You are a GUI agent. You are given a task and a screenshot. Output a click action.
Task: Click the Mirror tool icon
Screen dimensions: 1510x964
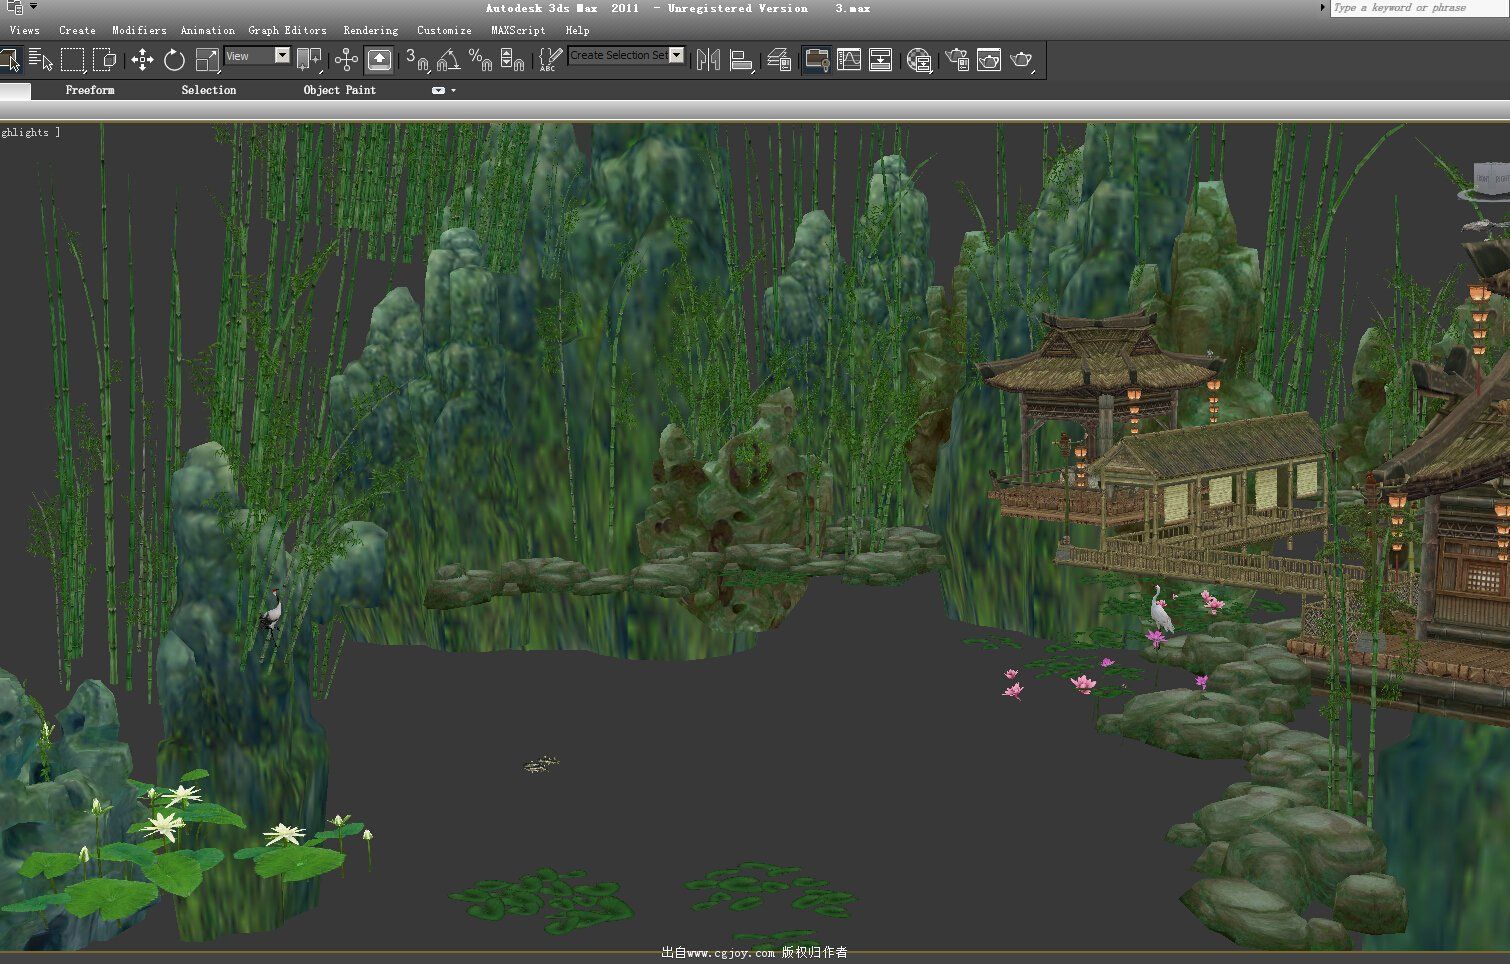pos(708,60)
